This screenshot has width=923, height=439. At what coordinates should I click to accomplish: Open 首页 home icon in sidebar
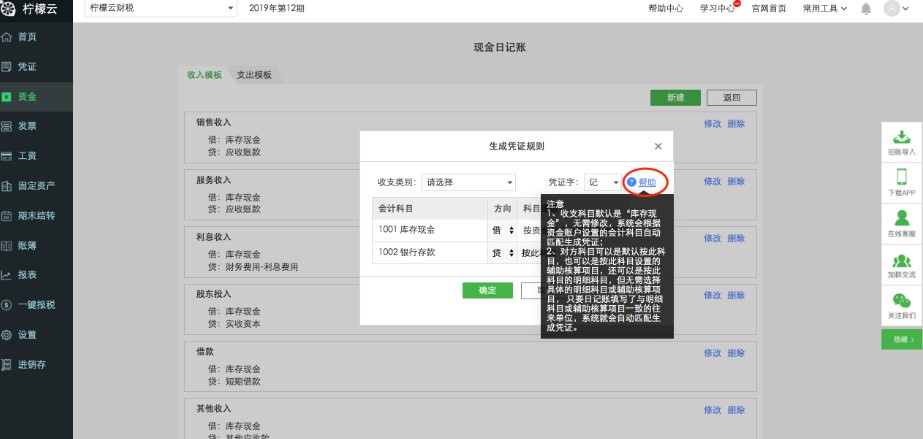[6, 37]
